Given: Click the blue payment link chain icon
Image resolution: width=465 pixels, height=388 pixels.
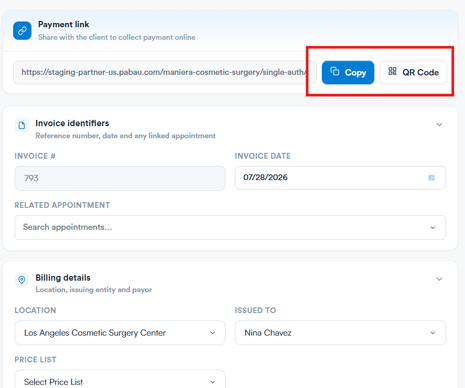Looking at the screenshot, I should coord(22,31).
